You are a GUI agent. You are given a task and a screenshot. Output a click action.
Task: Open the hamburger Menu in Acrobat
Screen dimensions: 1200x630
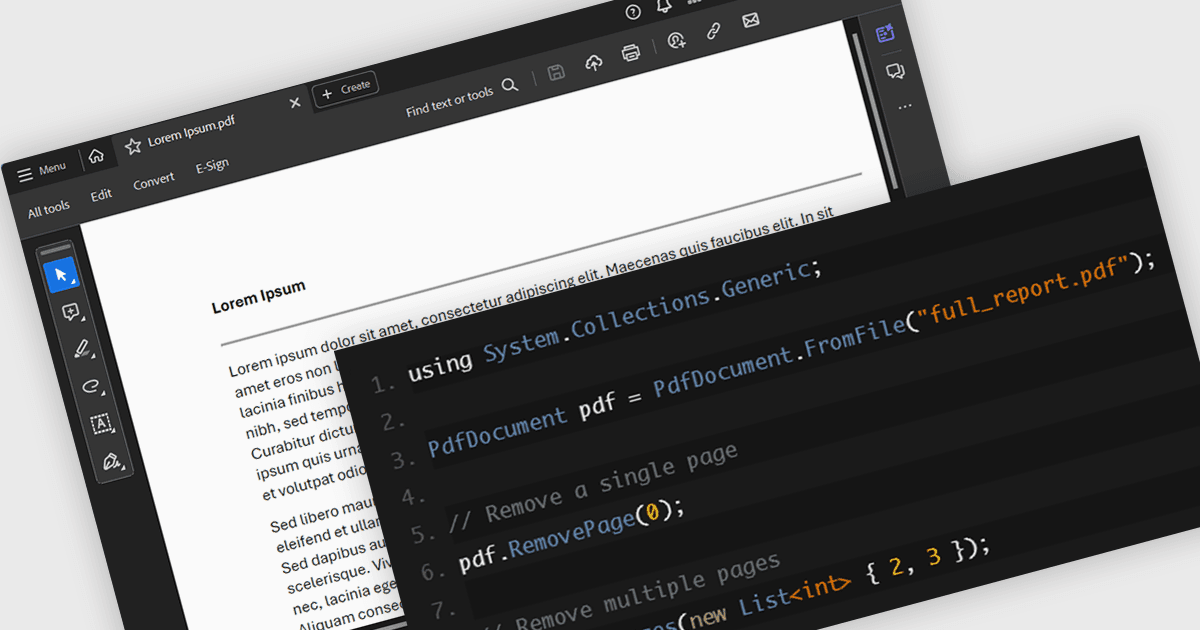pos(41,171)
